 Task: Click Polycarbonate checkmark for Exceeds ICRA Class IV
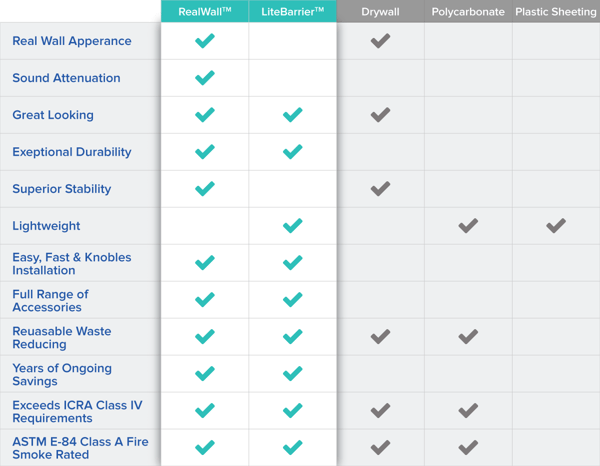468,410
